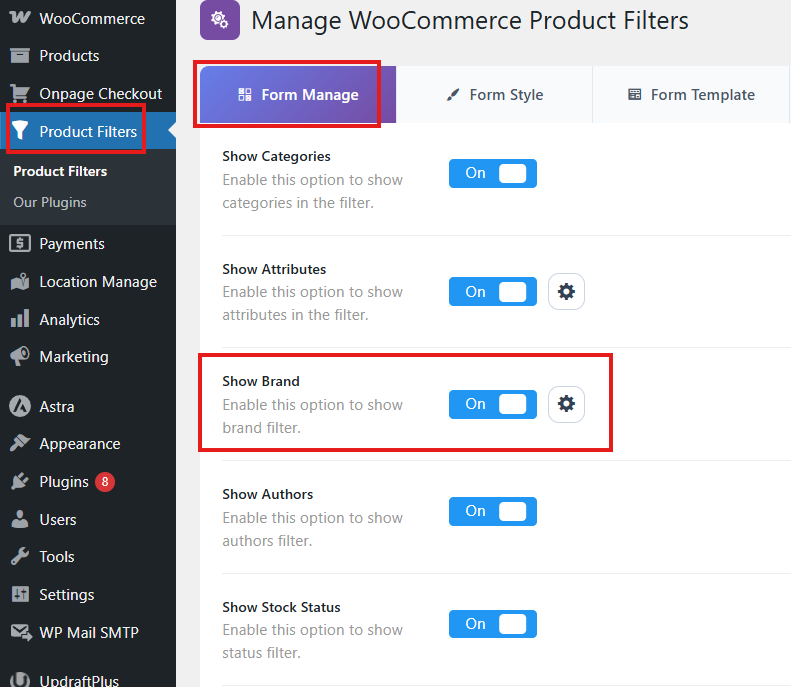Click the Users person icon
791x687 pixels.
tap(20, 519)
